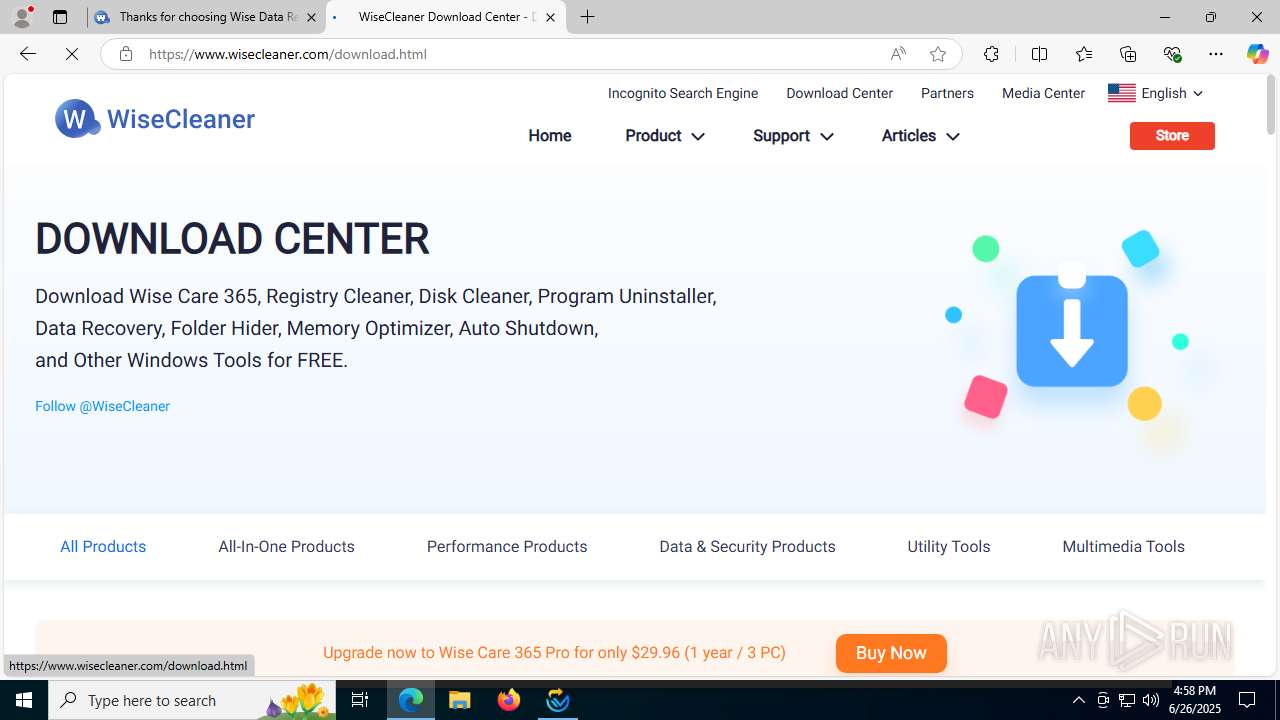Select the All Products tab
The width and height of the screenshot is (1280, 720).
pos(103,546)
